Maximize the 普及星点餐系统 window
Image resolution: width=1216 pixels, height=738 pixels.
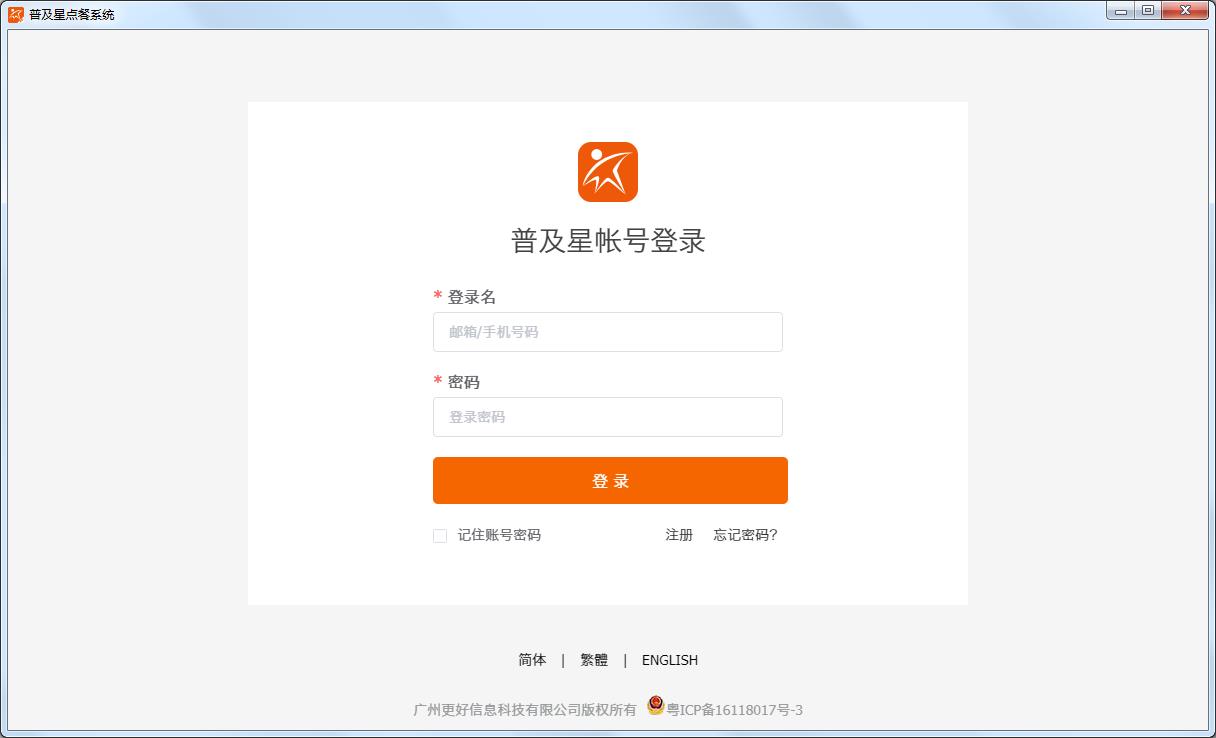(x=1148, y=11)
